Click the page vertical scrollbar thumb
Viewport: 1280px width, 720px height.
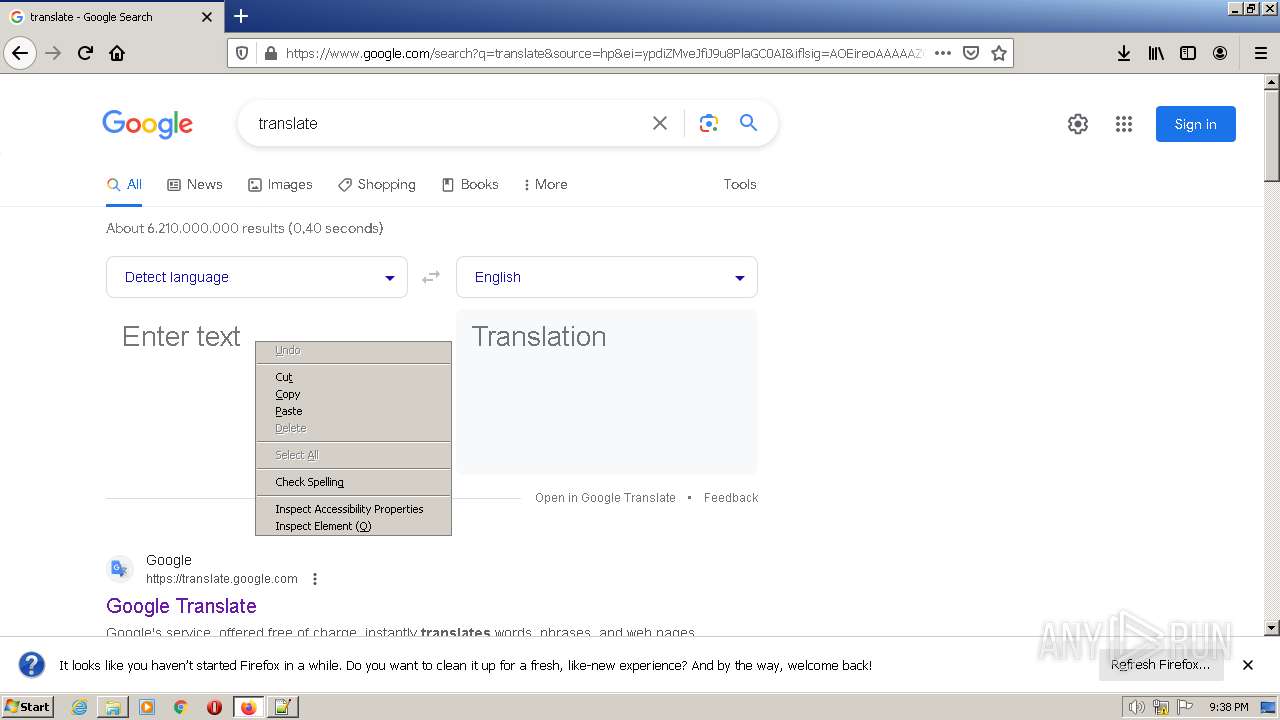[x=1271, y=135]
